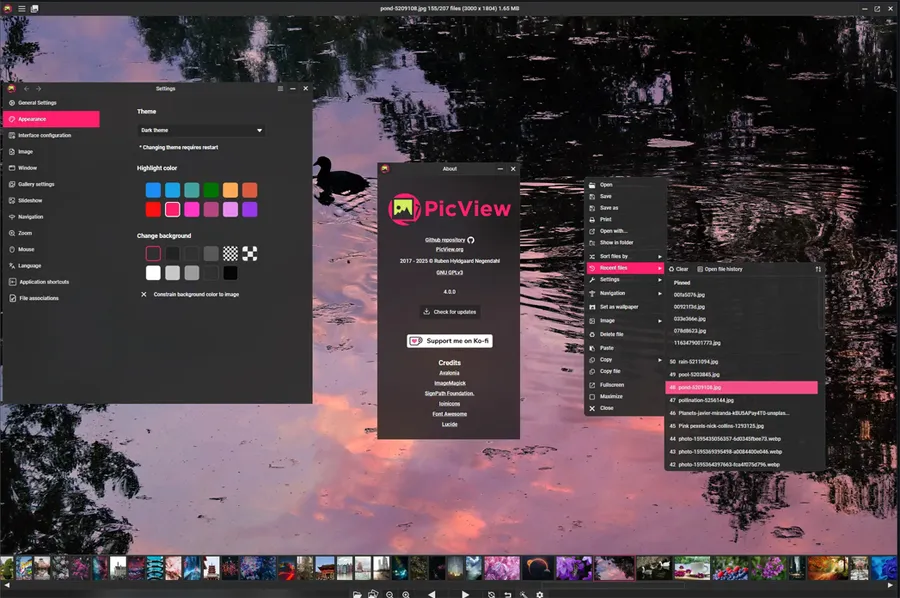Select the fine checkerboard background swatch
The height and width of the screenshot is (598, 900).
point(230,254)
